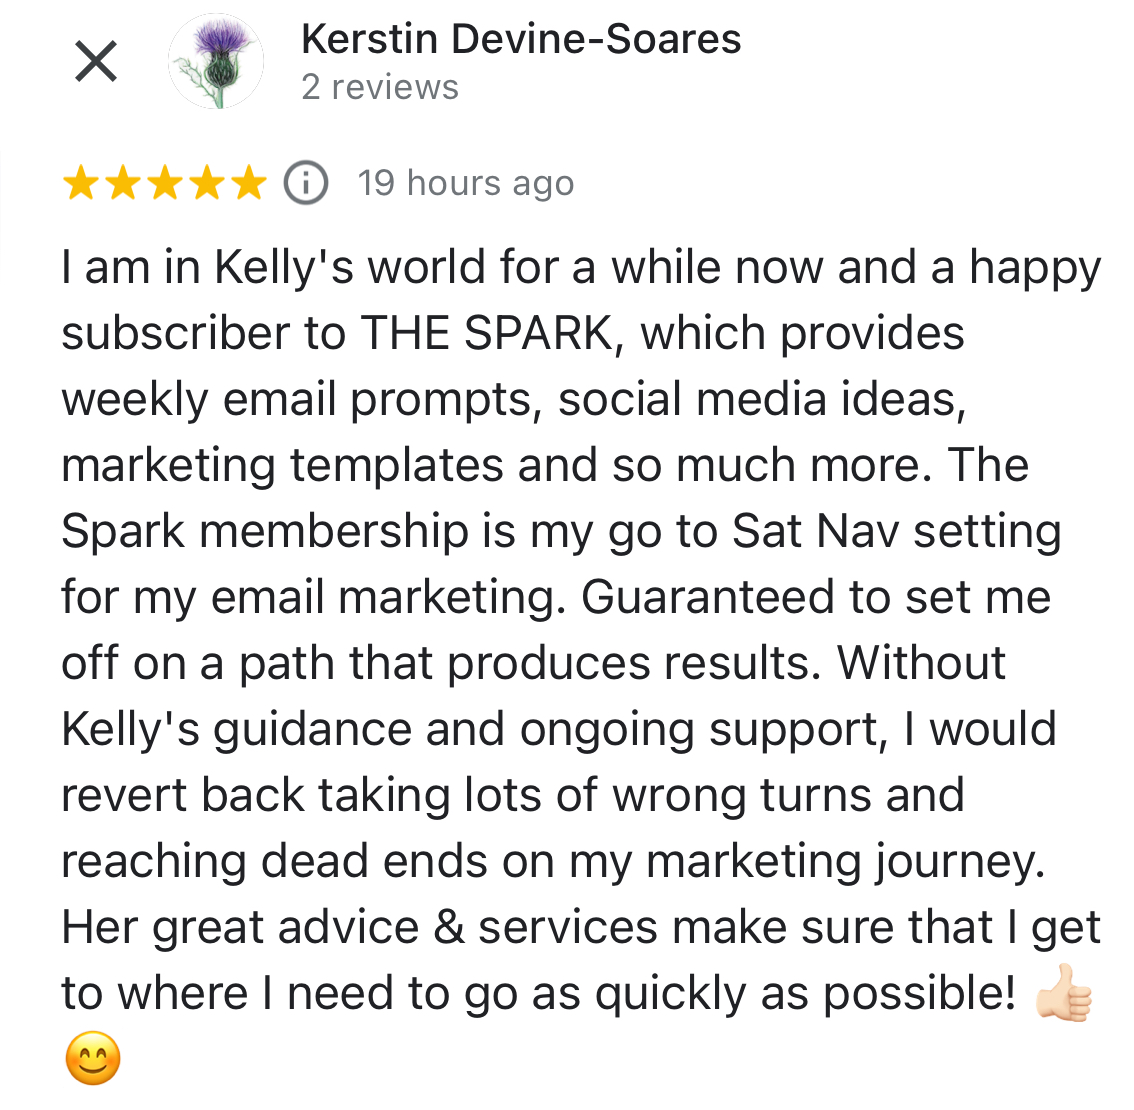1134x1110 pixels.
Task: View the reviewer's "2 reviews" link
Action: (x=380, y=87)
